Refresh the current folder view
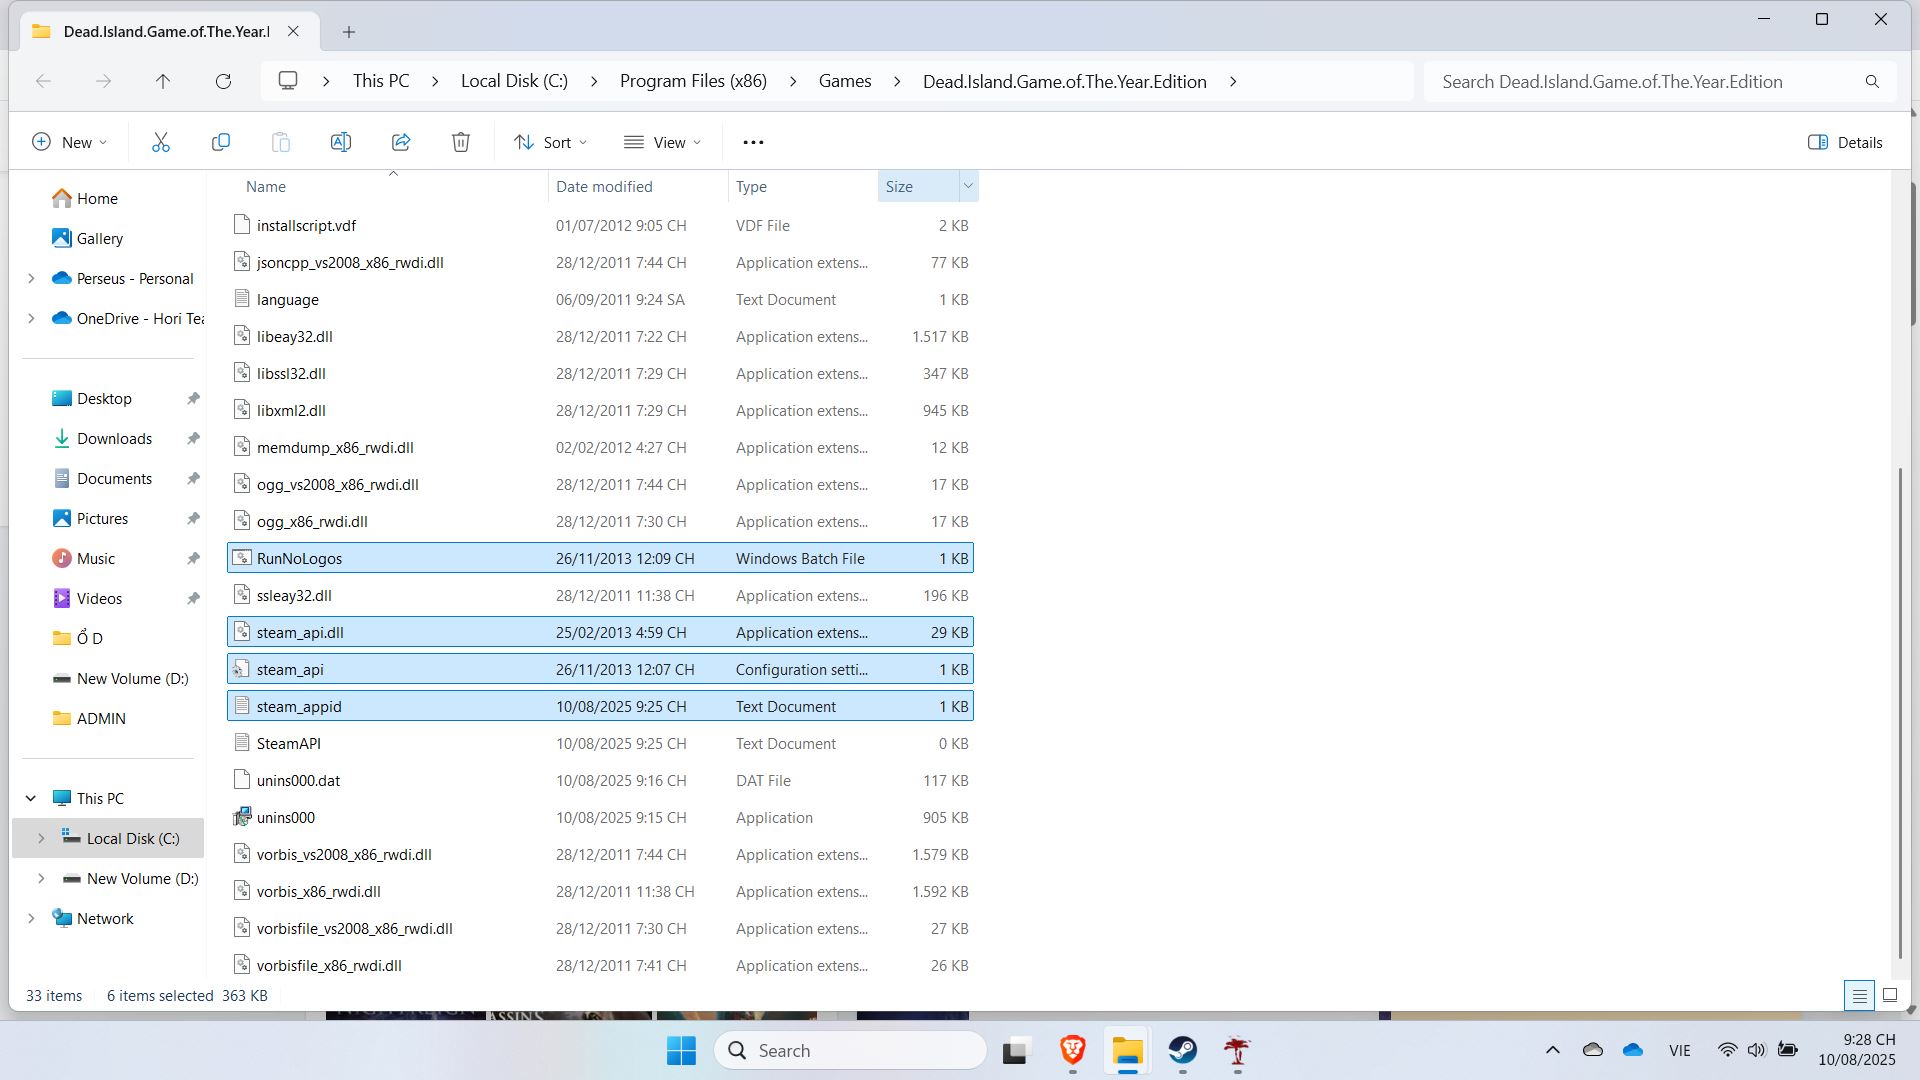1920x1080 pixels. coord(223,81)
